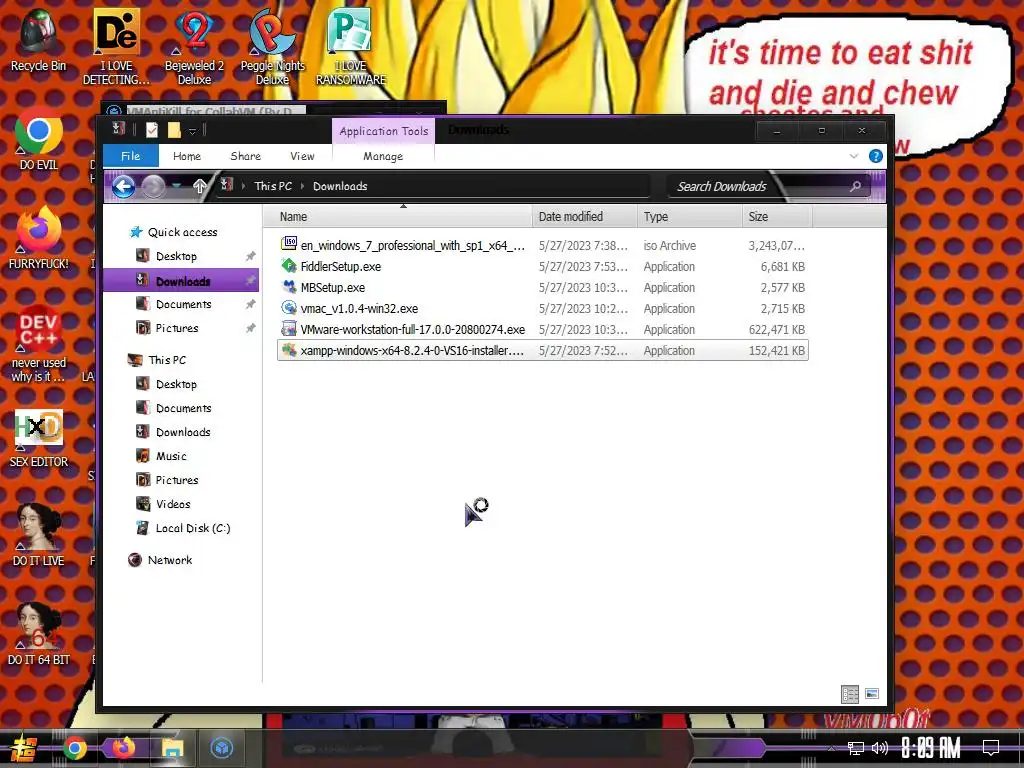Viewport: 1024px width, 768px height.
Task: Open the Manage ribbon tab
Action: 383,156
